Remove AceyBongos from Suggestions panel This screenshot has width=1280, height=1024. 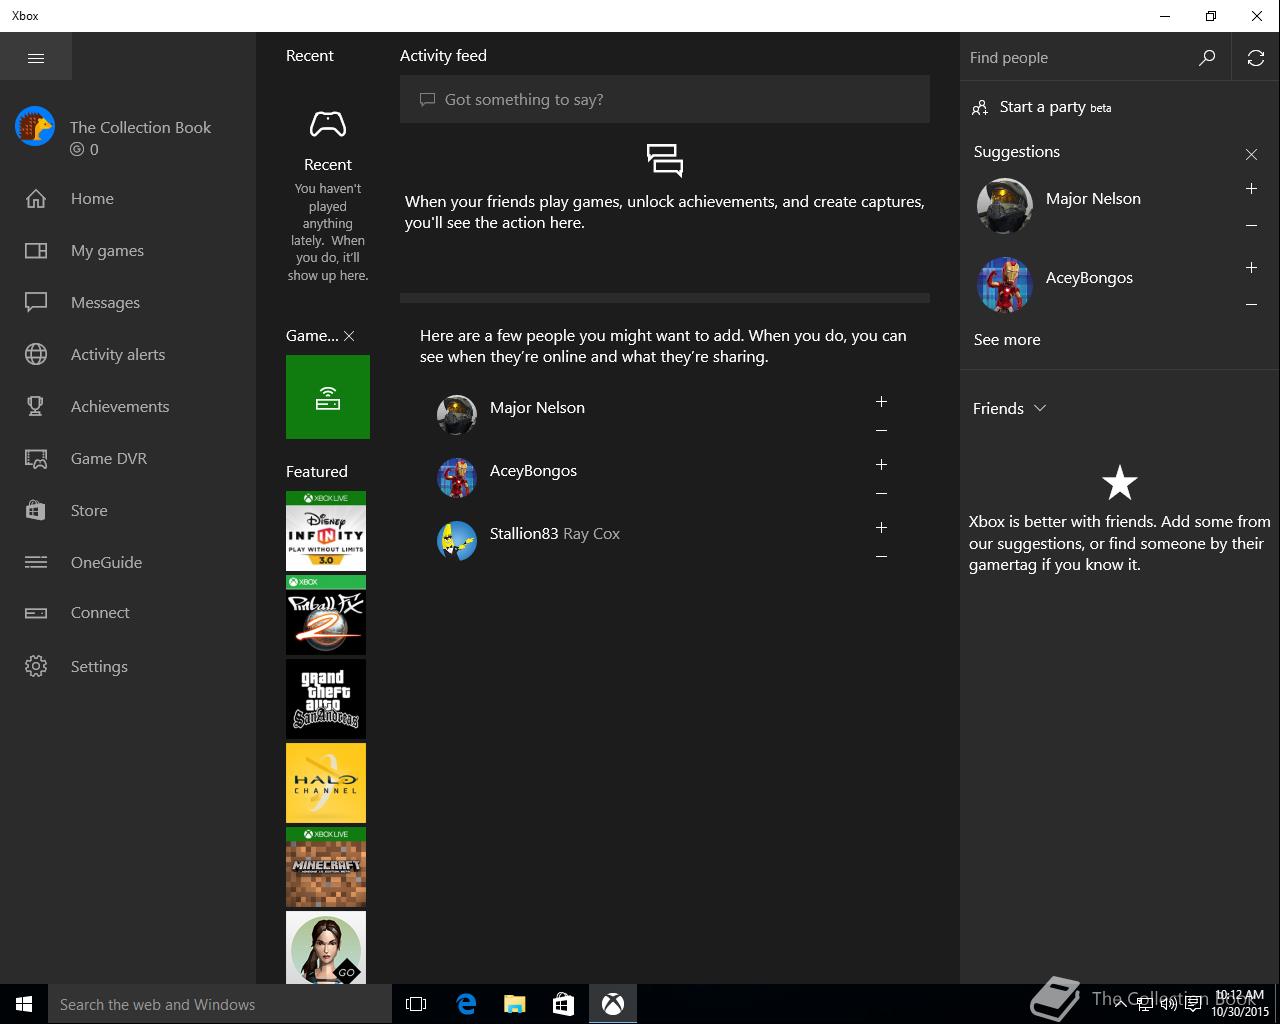pyautogui.click(x=1251, y=305)
